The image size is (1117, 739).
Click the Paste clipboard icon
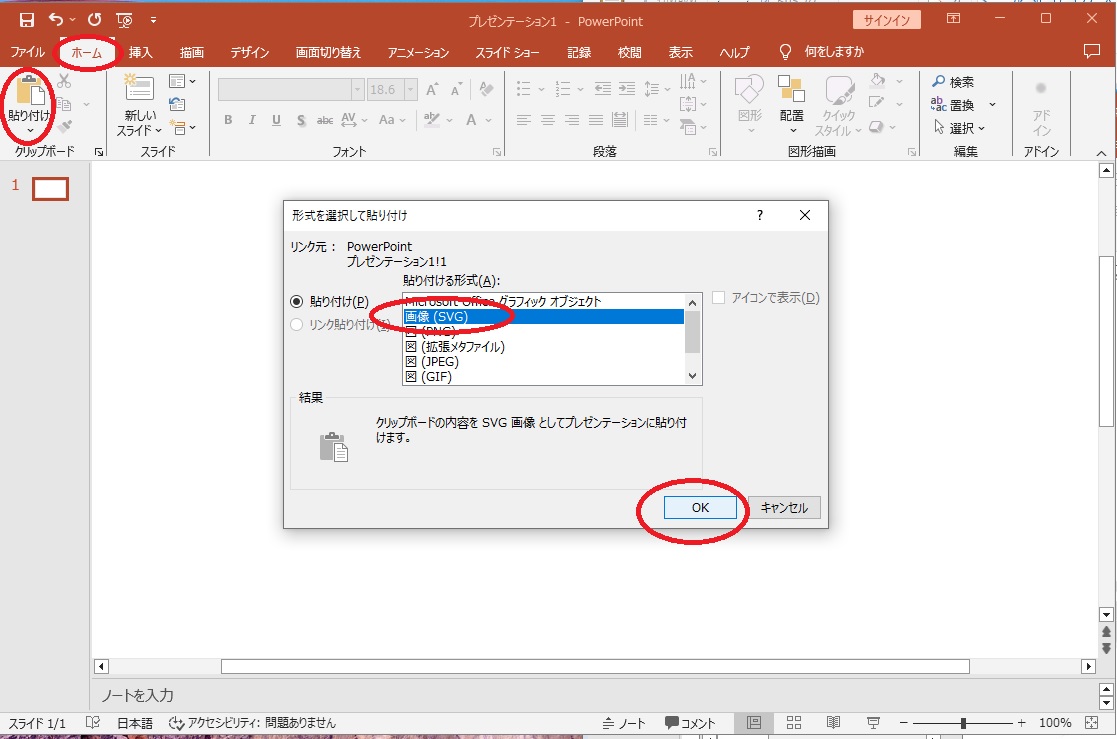pos(29,92)
